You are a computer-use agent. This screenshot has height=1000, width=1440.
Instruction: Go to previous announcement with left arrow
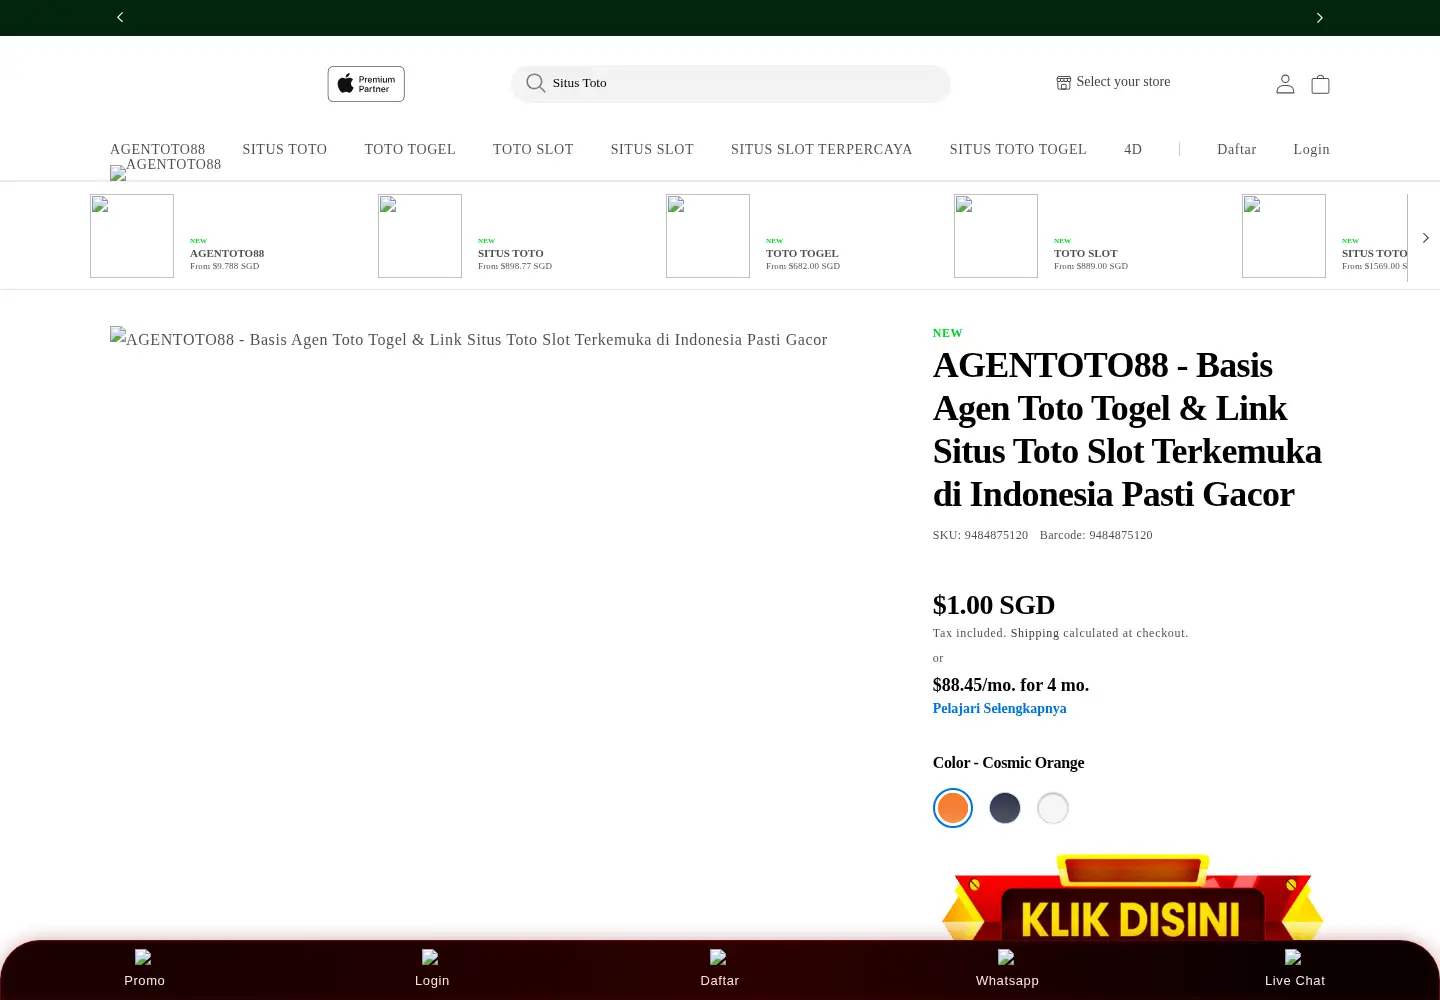[120, 17]
